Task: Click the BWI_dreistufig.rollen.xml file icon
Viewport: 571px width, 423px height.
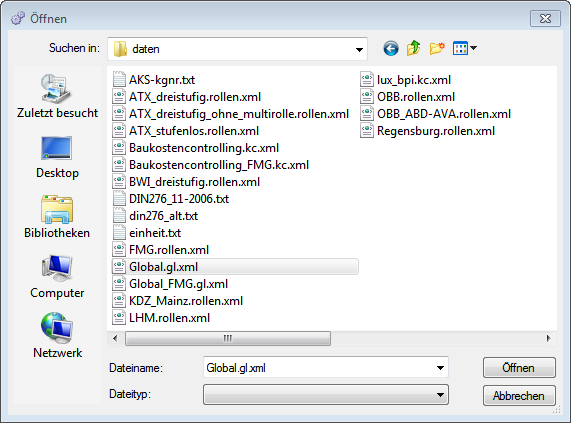Action: (x=119, y=181)
